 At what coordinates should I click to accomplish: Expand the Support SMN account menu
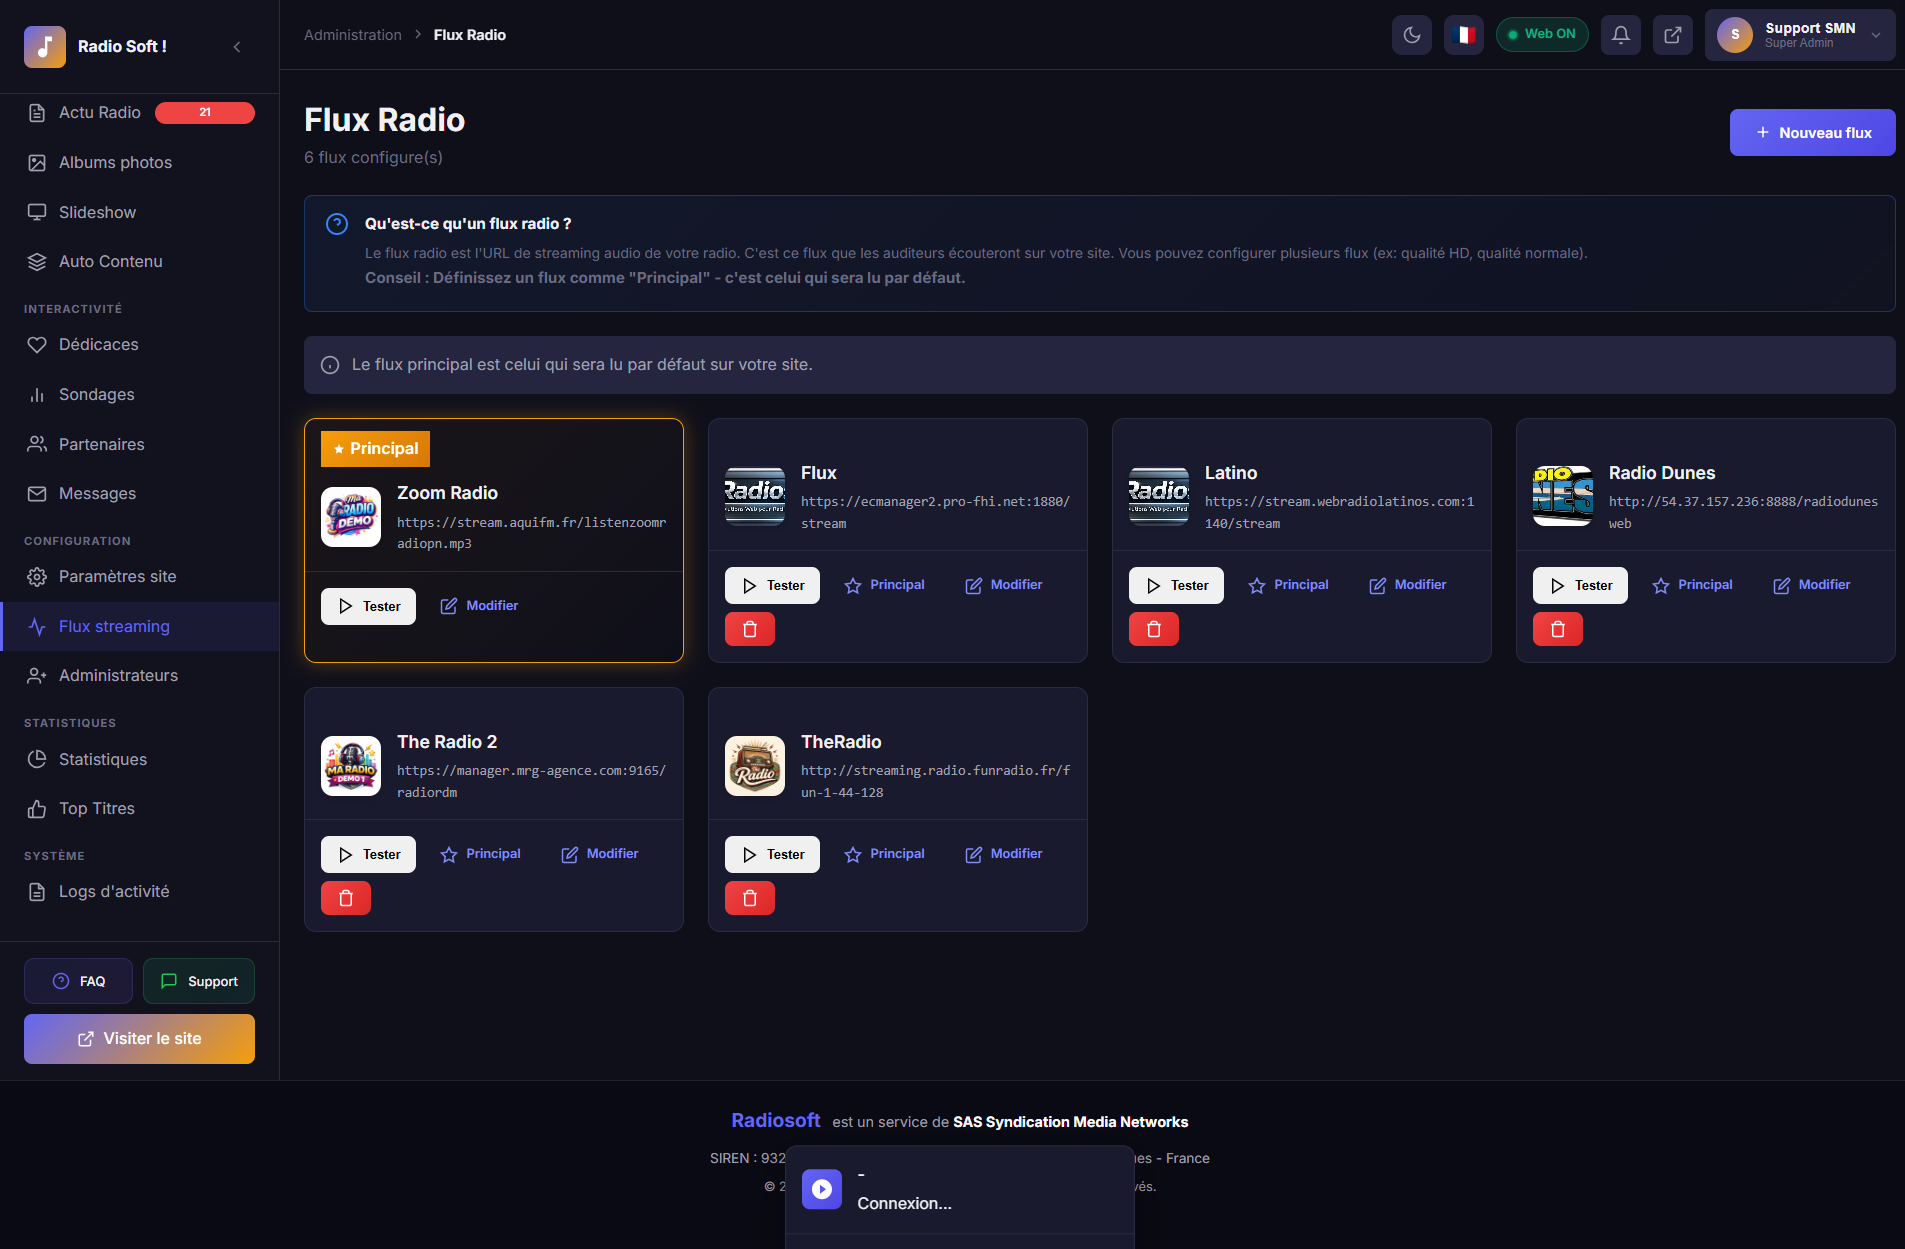tap(1797, 35)
